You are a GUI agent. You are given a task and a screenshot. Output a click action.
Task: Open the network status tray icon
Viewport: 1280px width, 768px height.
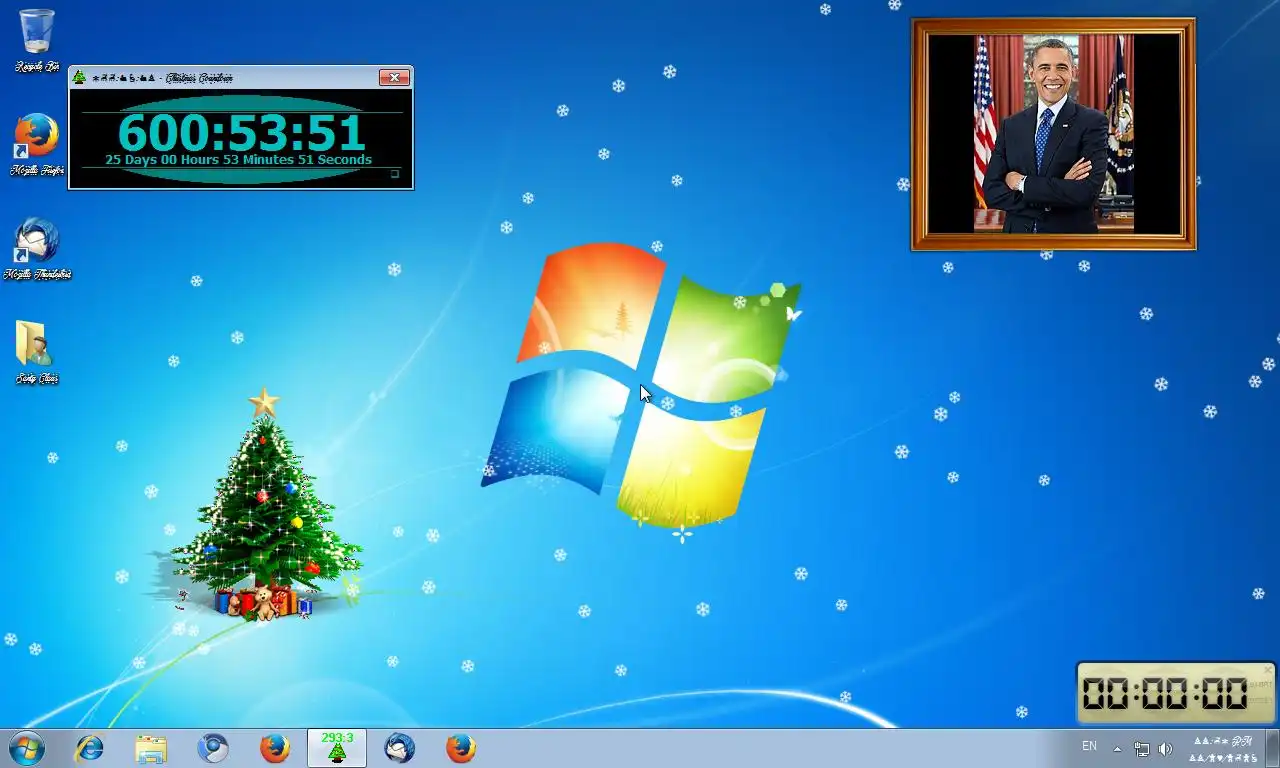click(1142, 749)
